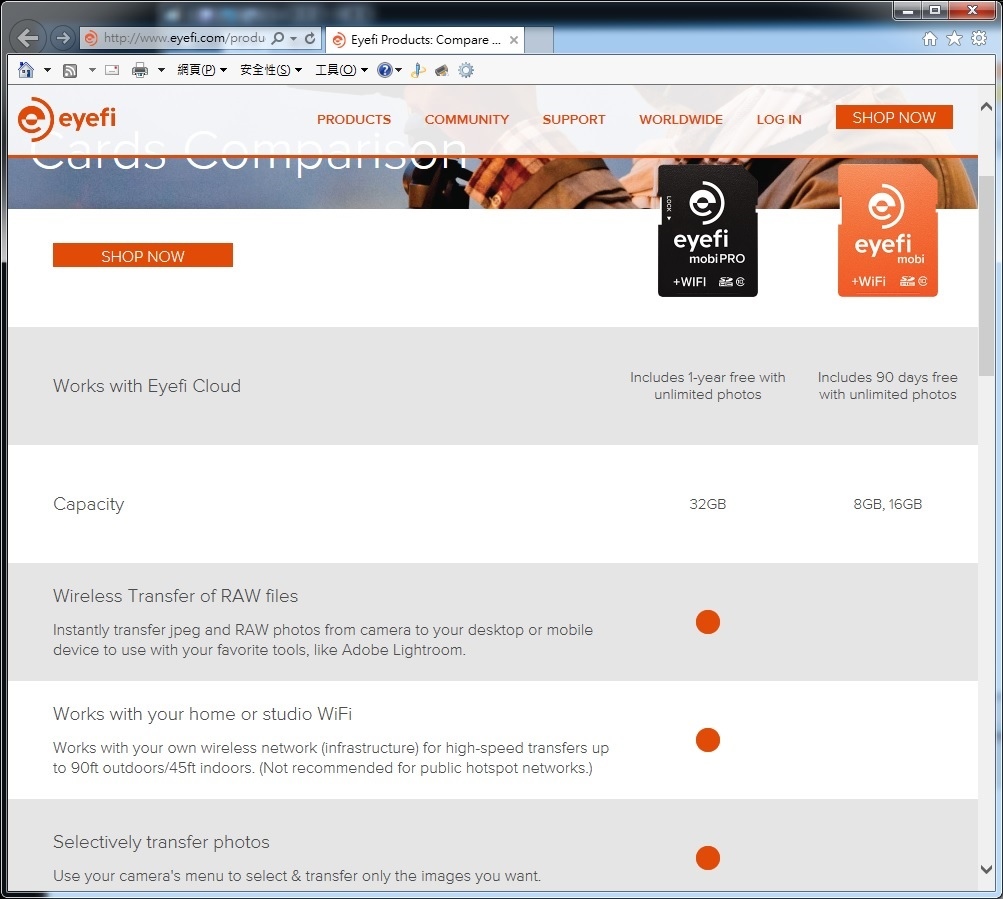Click the '32GB' capacity value
This screenshot has width=1003, height=899.
pyautogui.click(x=707, y=504)
